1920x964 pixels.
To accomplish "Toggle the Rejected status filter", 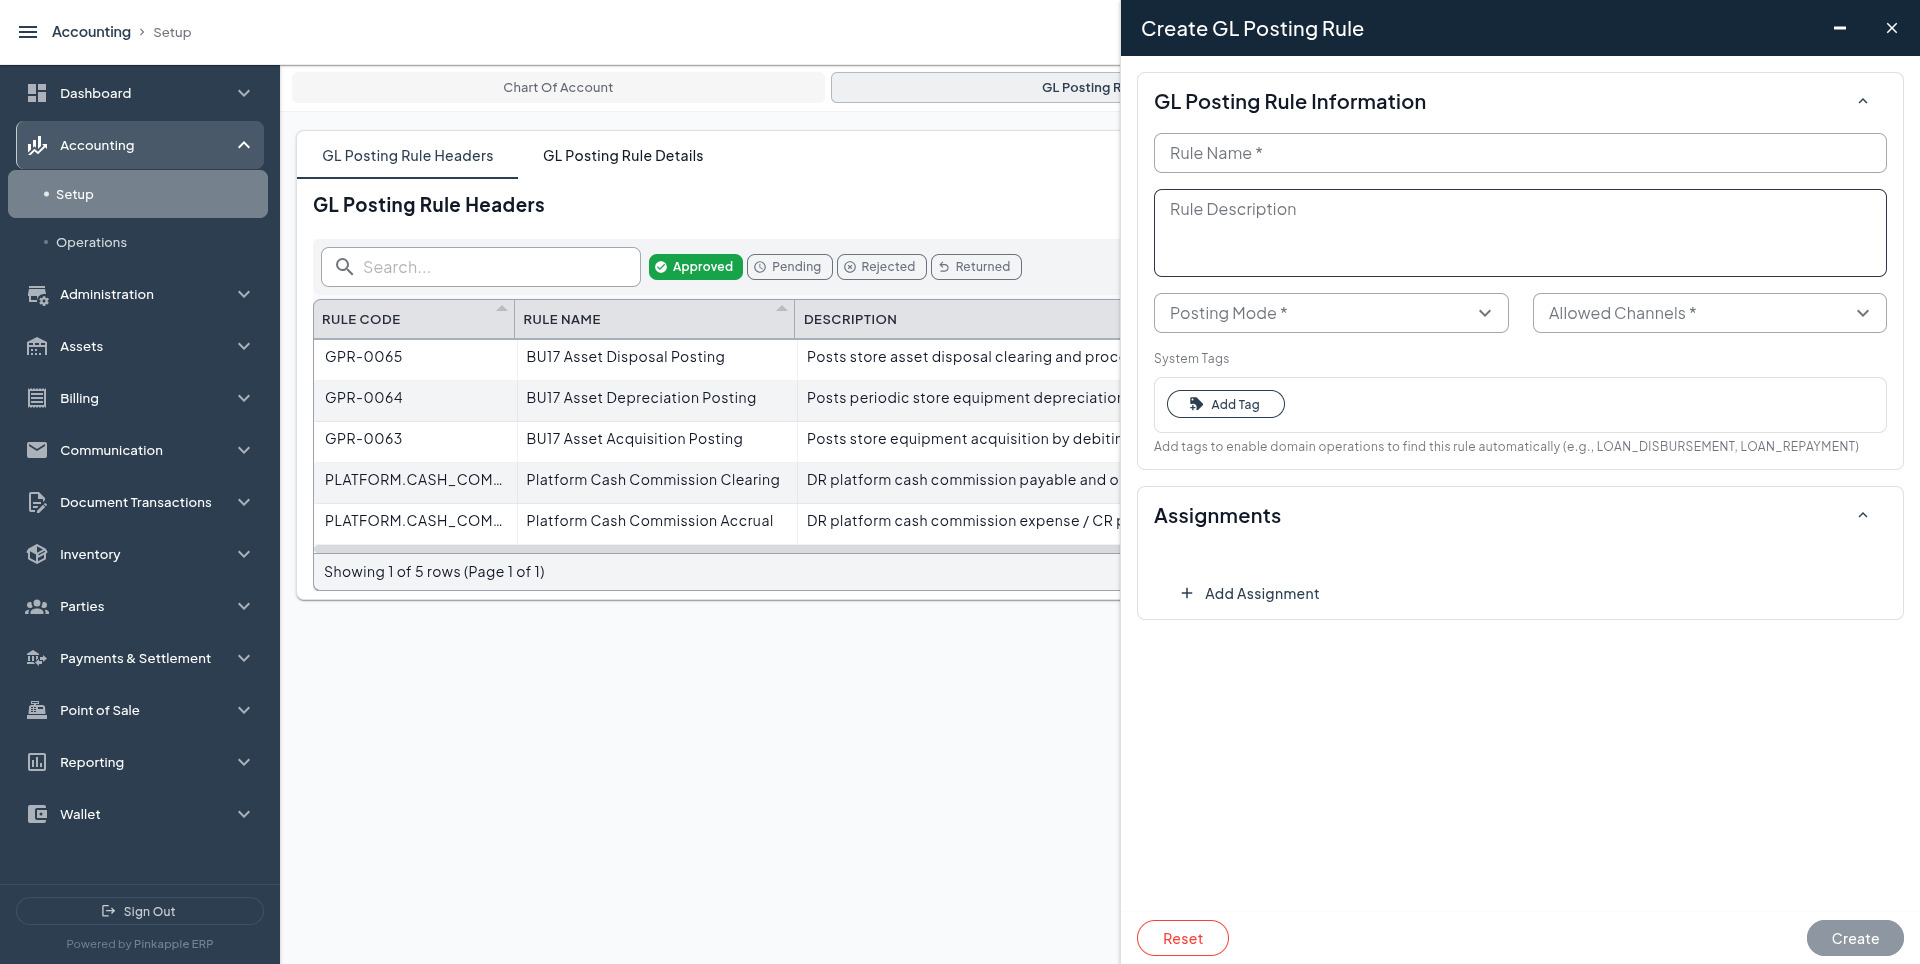I will [x=881, y=267].
